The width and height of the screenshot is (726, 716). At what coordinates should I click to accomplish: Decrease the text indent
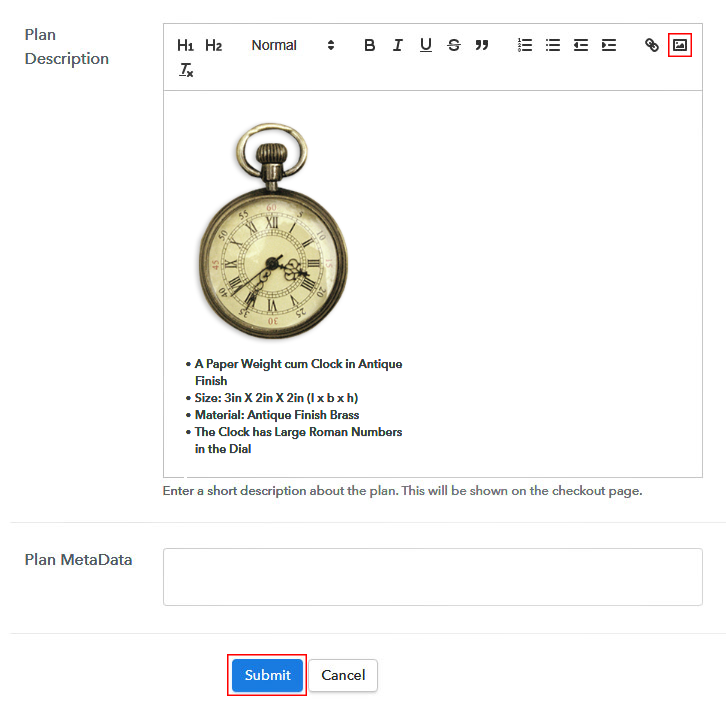[580, 45]
